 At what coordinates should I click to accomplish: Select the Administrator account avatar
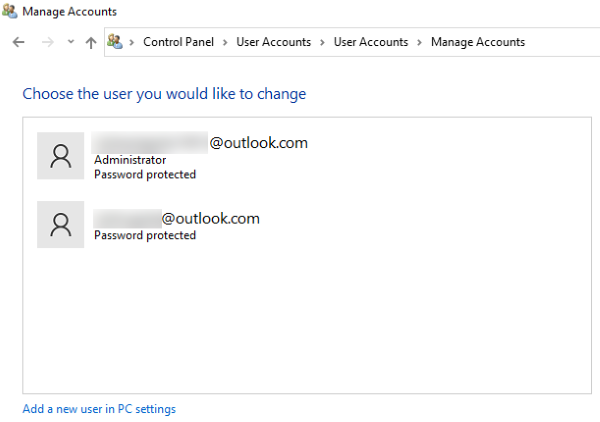pos(60,156)
